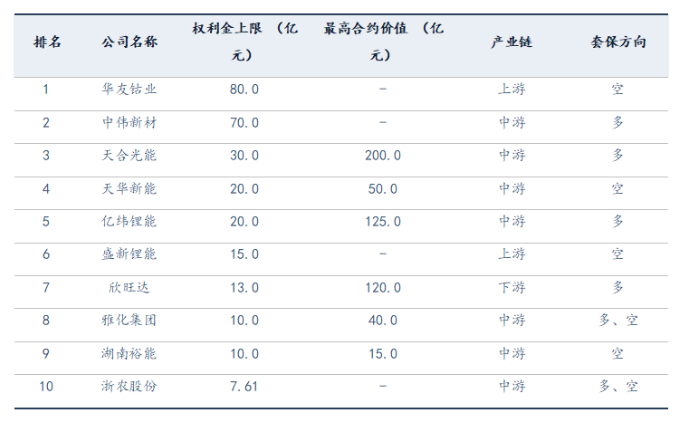Click the 套保方向 column header
The width and height of the screenshot is (689, 421).
[618, 42]
